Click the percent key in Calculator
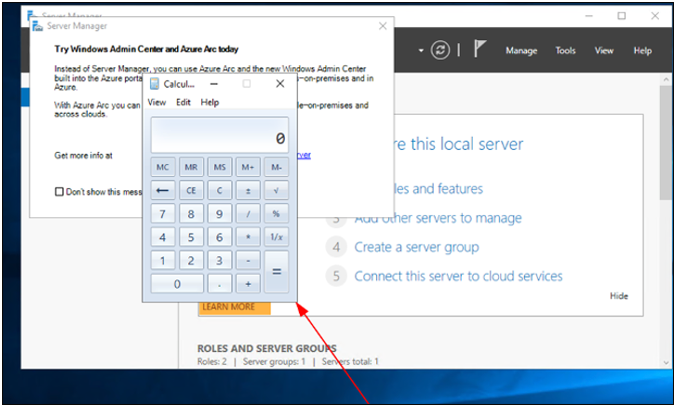The image size is (675, 406). [x=275, y=214]
